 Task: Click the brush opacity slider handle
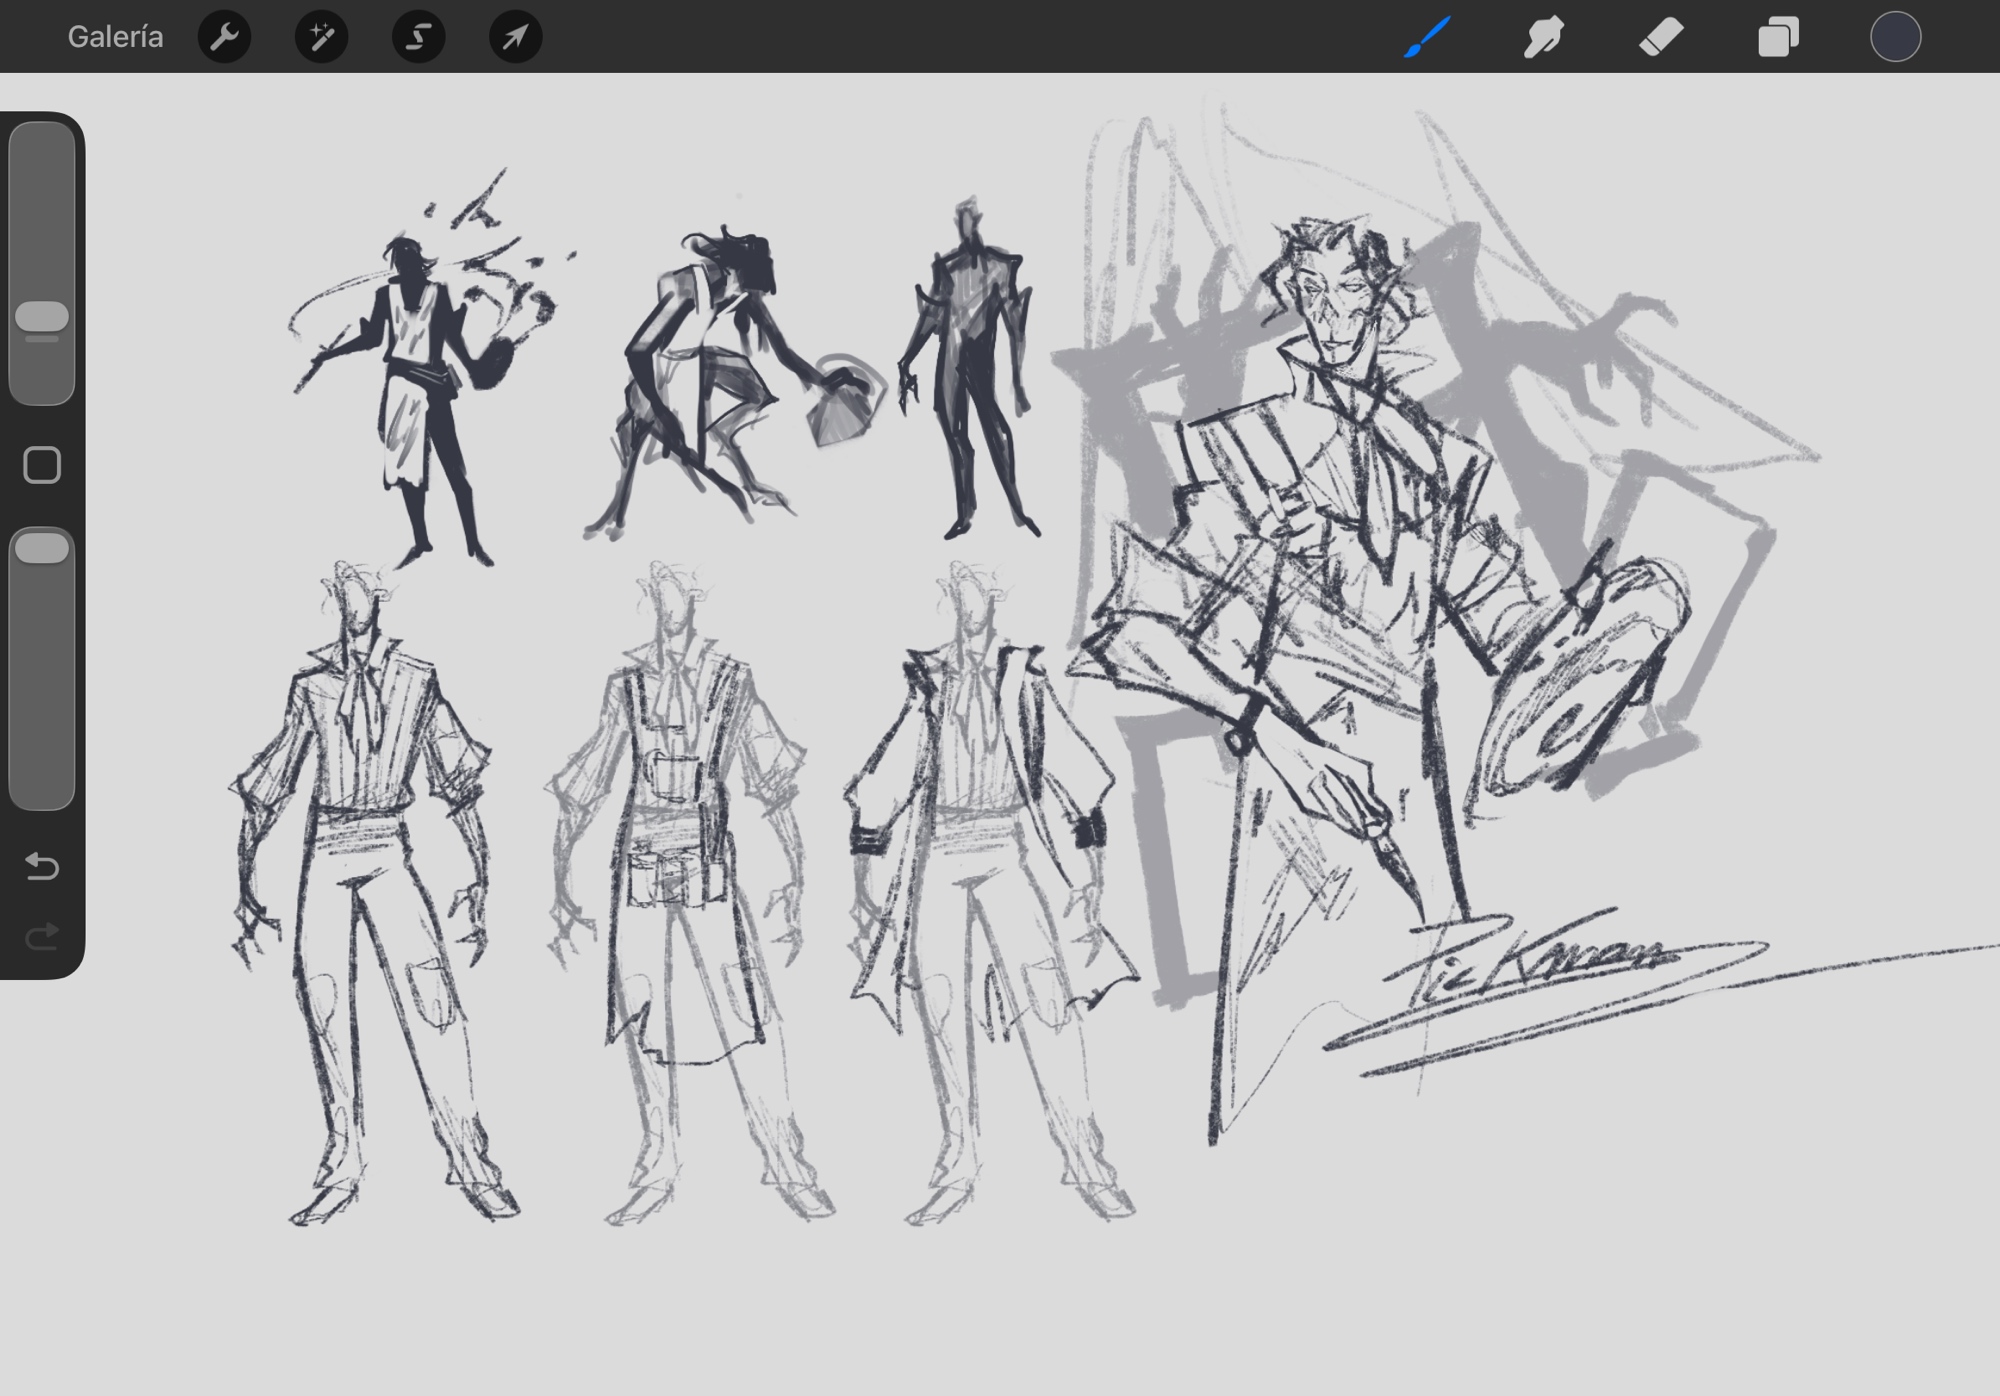coord(42,548)
